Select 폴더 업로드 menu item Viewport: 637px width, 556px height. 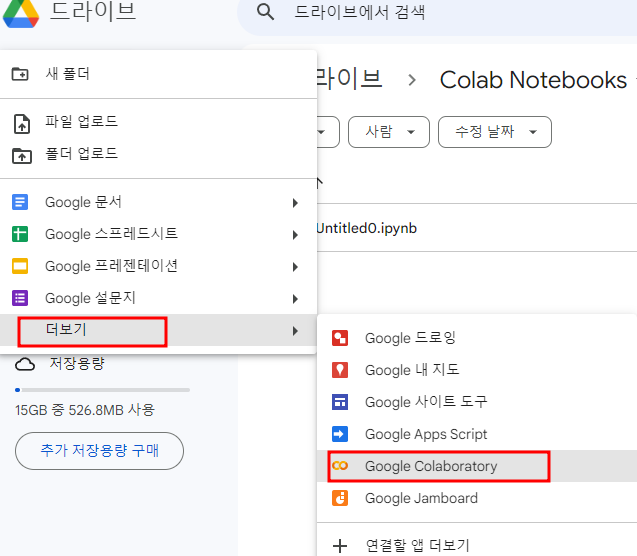point(158,154)
